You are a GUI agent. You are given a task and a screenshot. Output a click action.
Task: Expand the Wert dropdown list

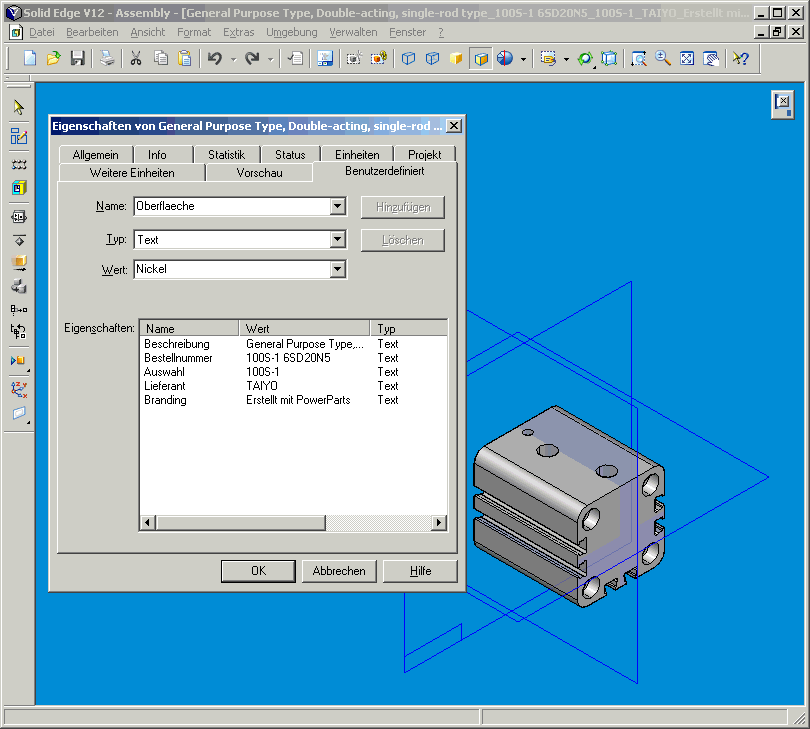(337, 269)
